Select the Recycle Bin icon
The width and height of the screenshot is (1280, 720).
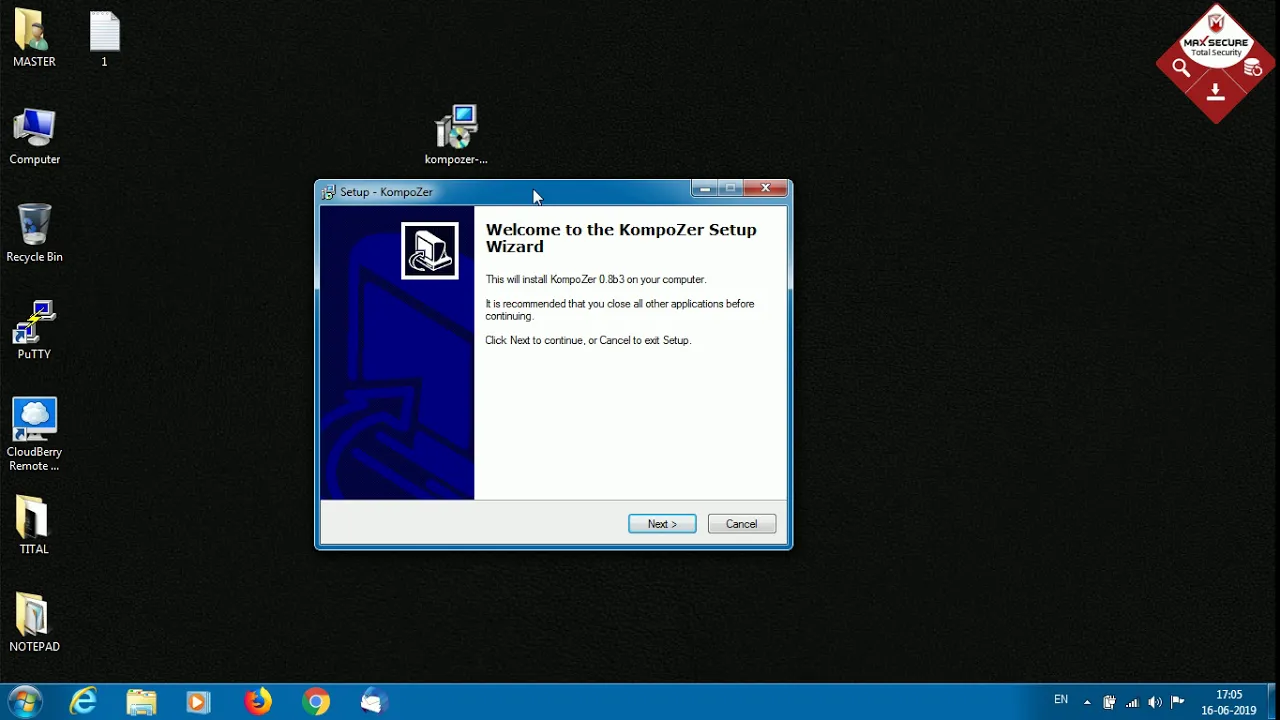pos(34,234)
